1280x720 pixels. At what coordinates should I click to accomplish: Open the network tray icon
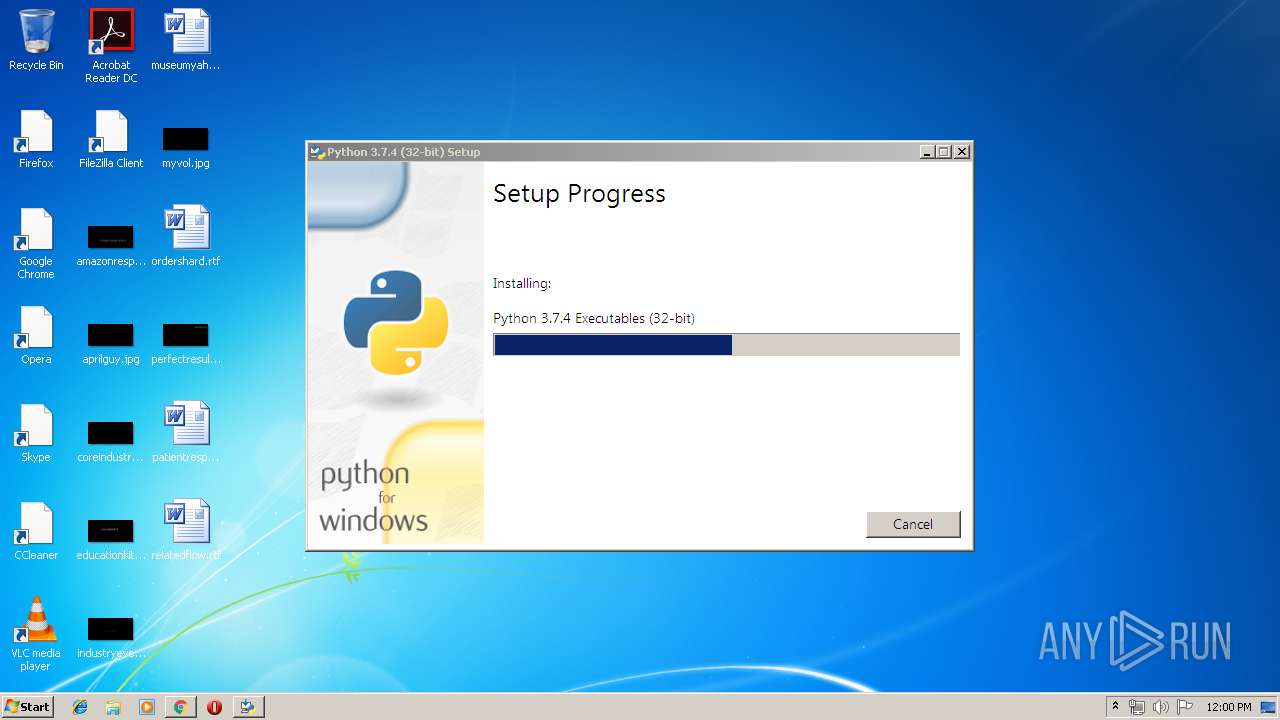pos(1137,707)
